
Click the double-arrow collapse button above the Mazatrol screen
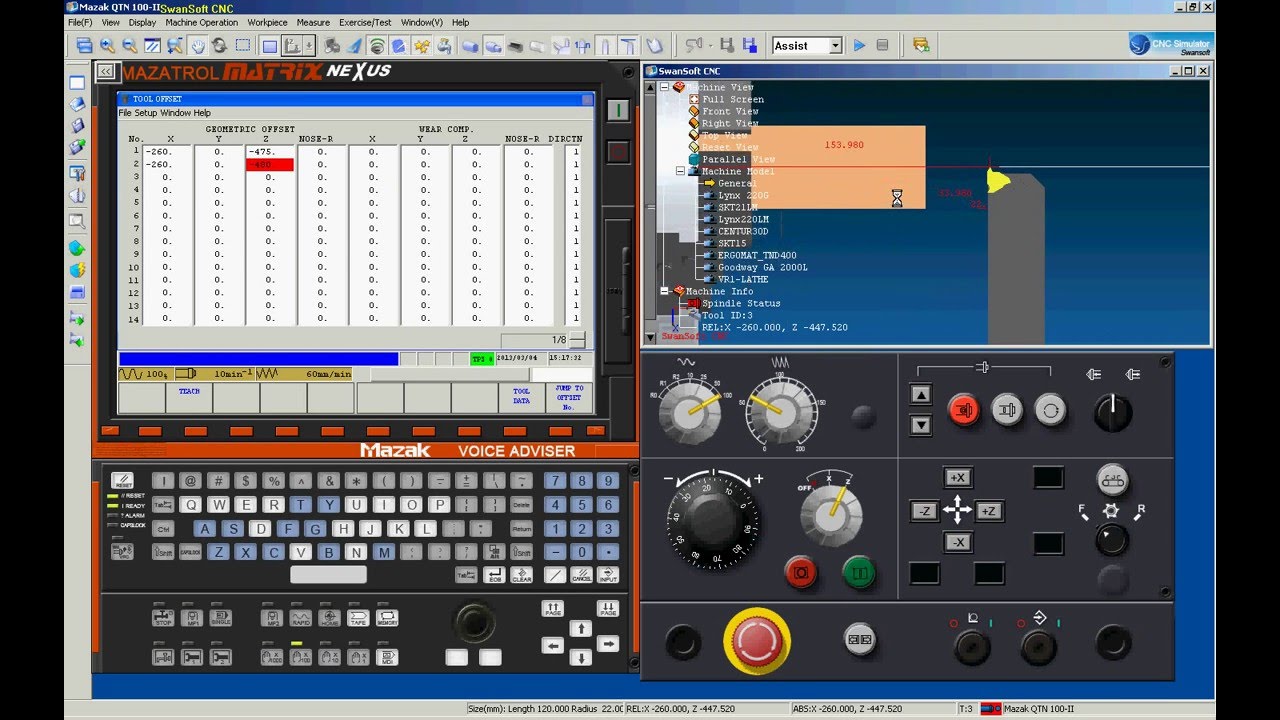105,72
